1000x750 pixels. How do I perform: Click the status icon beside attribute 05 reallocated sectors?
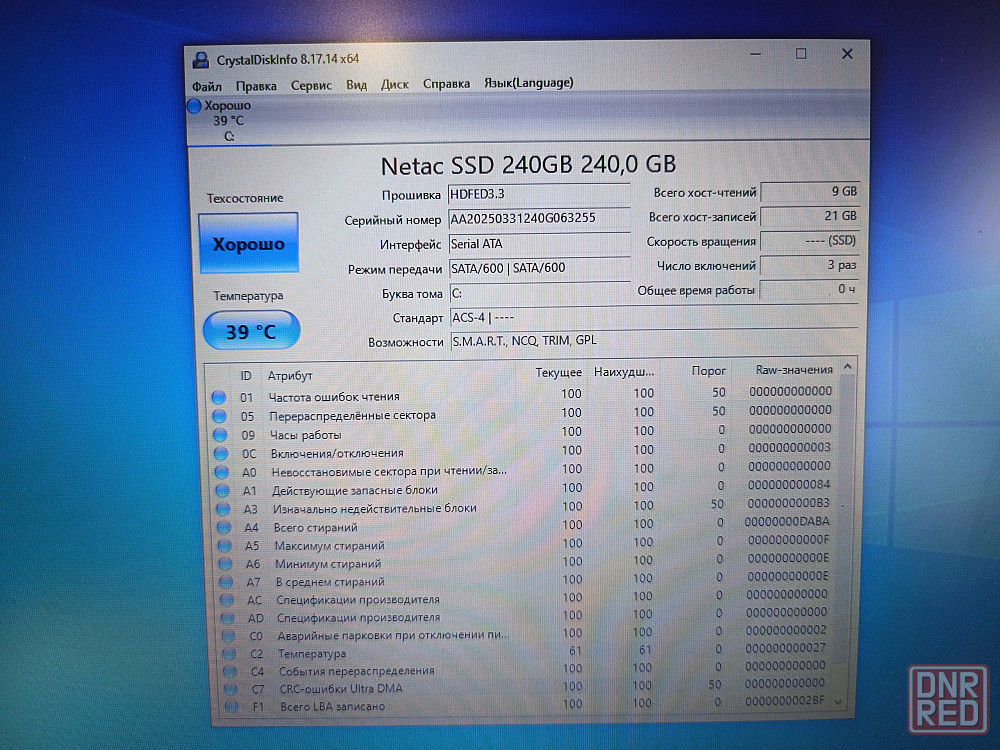(x=218, y=415)
